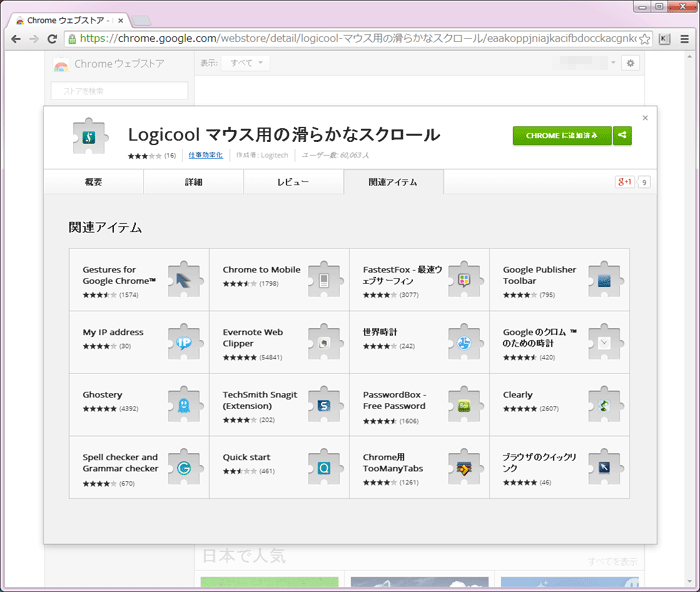Click the Logicool rating count (16)
Screen dimensions: 700x592
click(170, 155)
